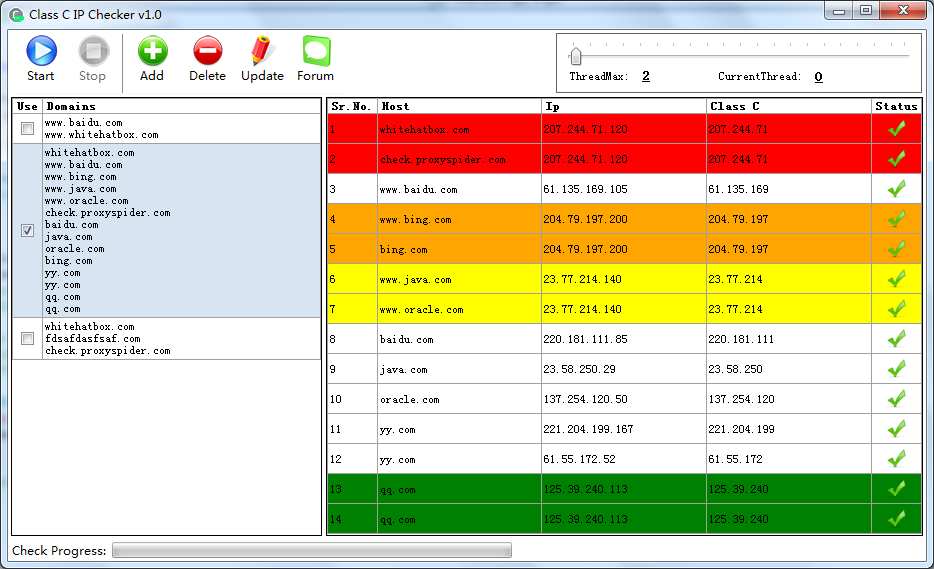This screenshot has height=569, width=934.
Task: Click status checkmark in row 3 www.baidu.com
Action: (896, 189)
